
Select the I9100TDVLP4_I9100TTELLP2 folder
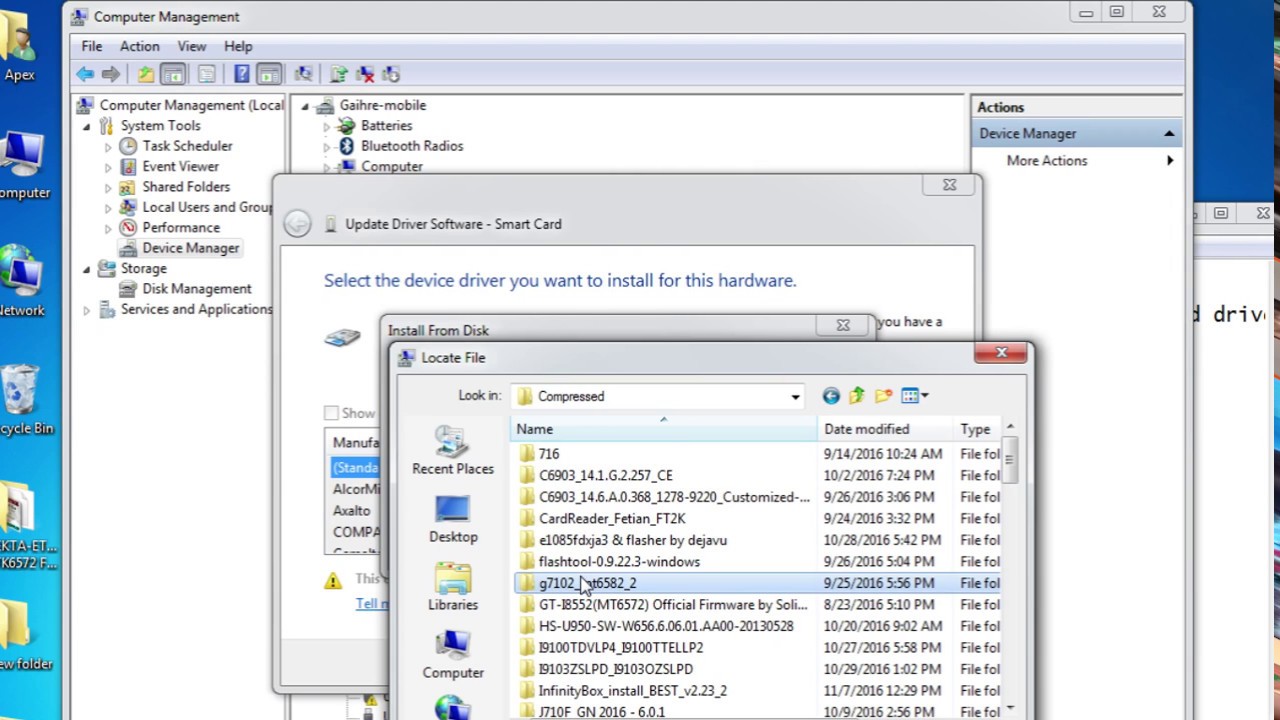(x=620, y=648)
